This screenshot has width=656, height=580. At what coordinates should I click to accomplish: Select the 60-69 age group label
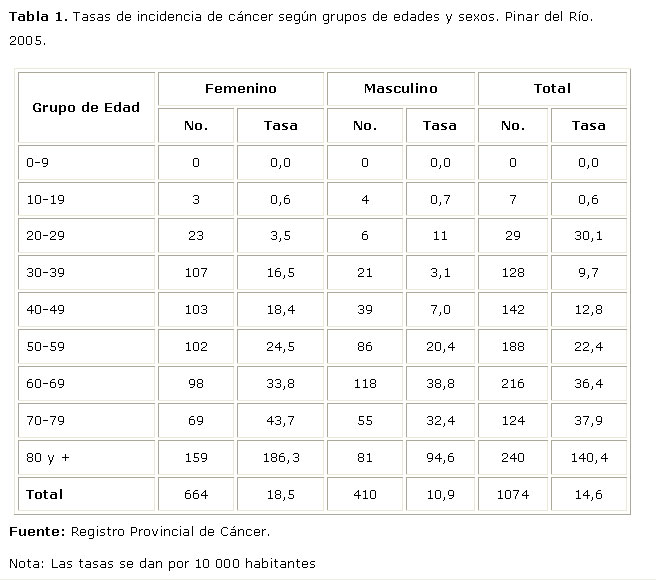coord(46,384)
